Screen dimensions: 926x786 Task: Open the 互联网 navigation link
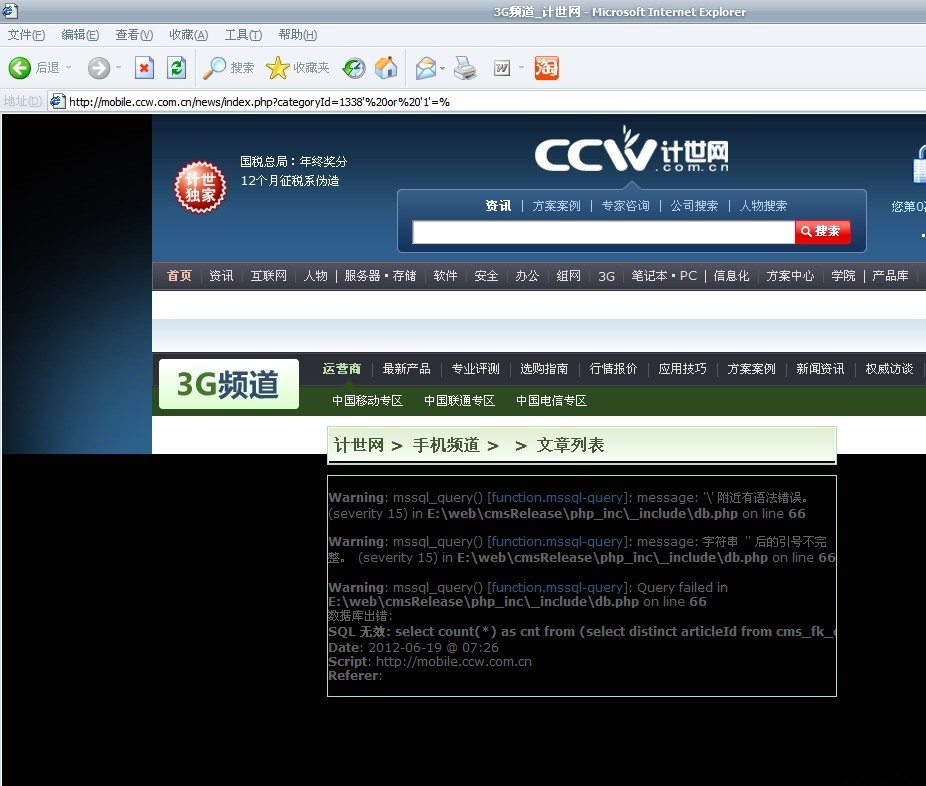268,276
